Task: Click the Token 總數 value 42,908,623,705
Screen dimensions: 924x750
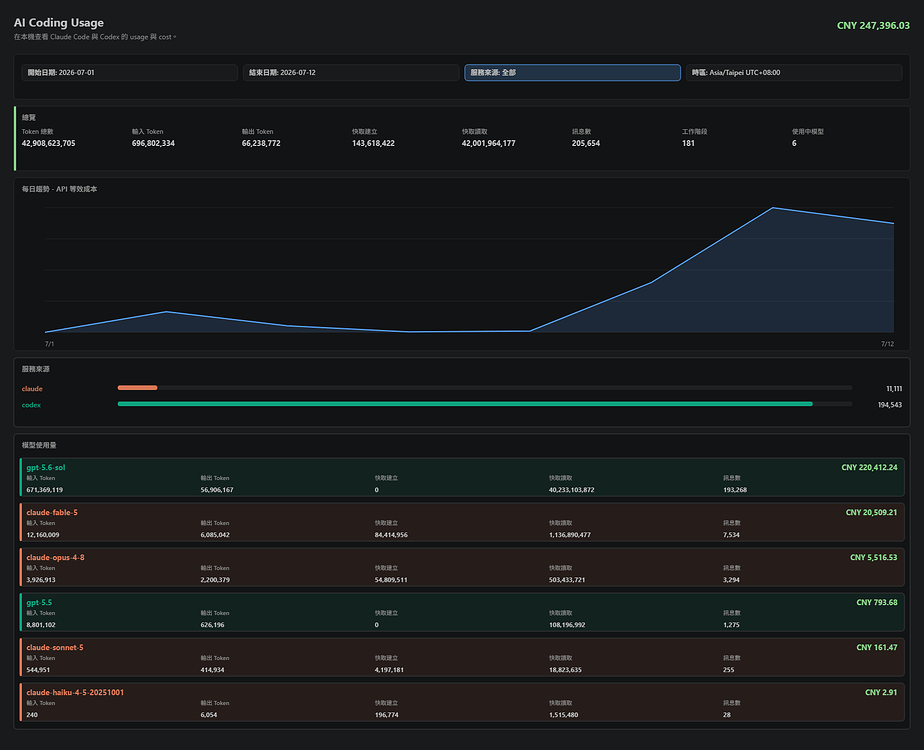Action: [x=48, y=143]
